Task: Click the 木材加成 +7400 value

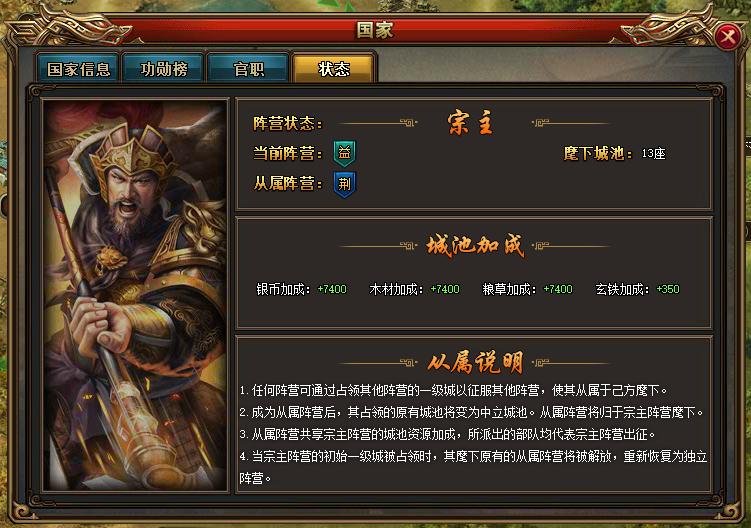Action: point(445,289)
